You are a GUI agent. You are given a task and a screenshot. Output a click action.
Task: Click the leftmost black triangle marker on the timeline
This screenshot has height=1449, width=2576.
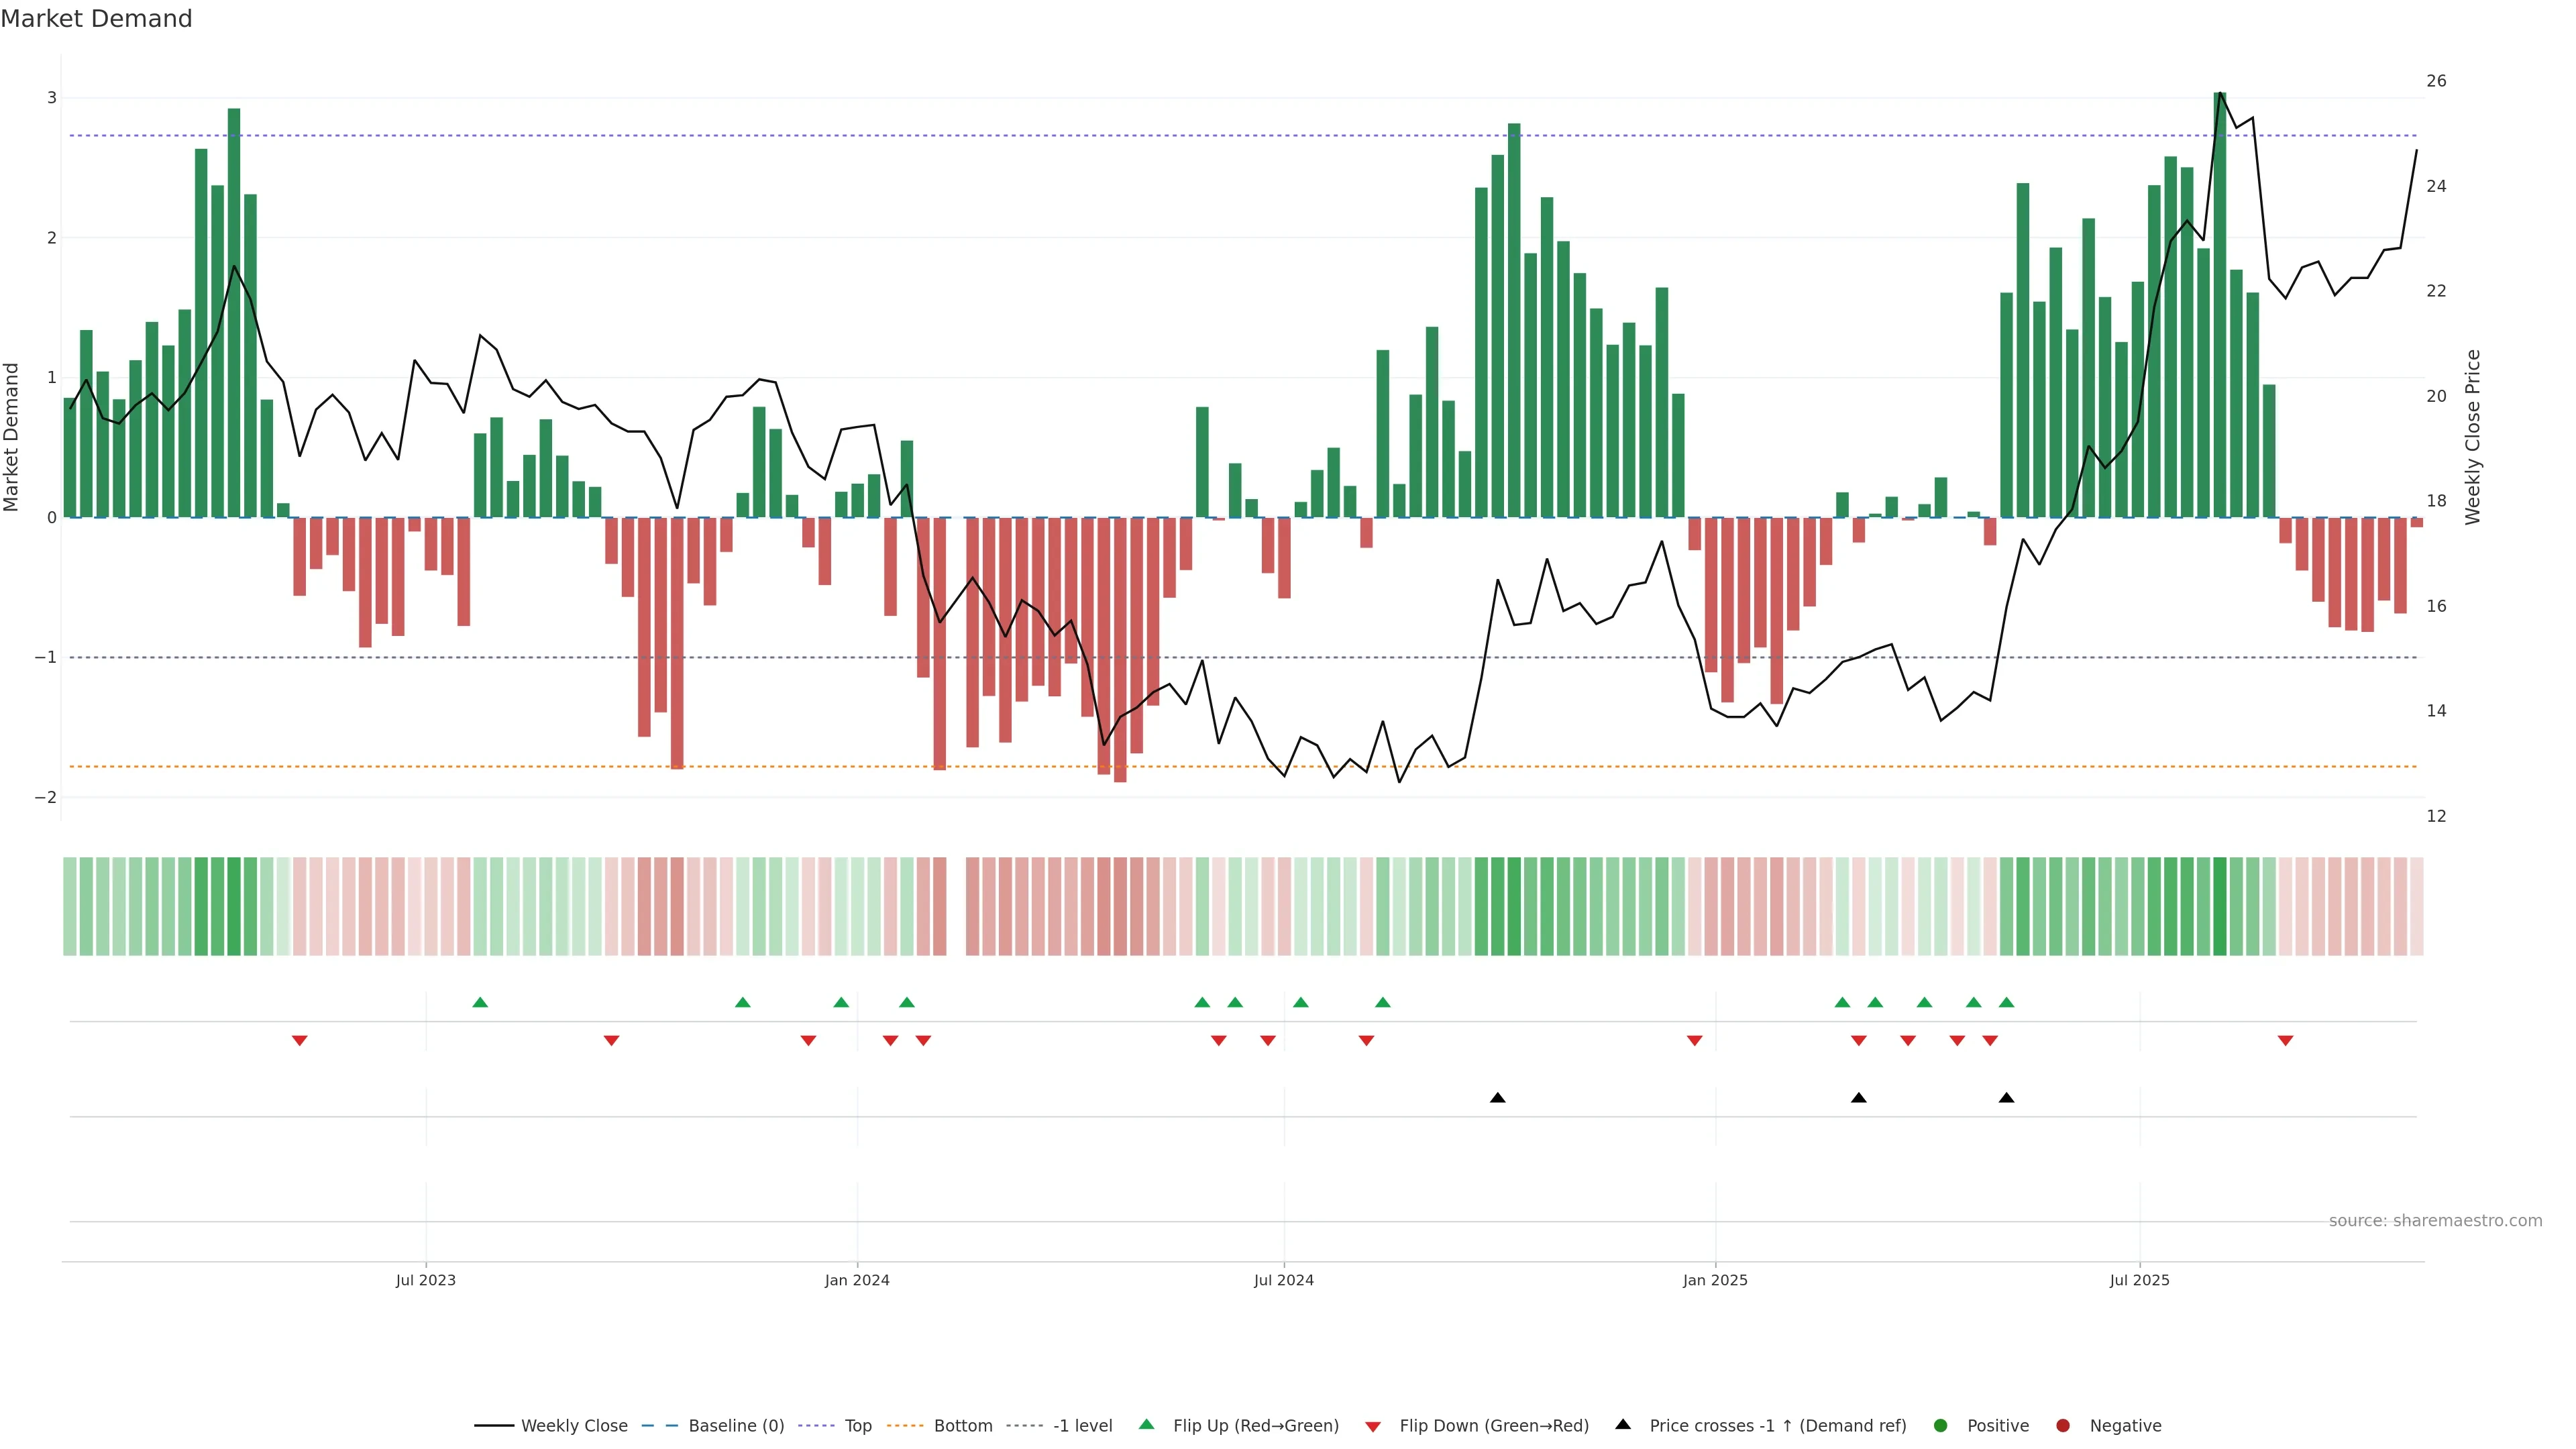[1497, 1097]
